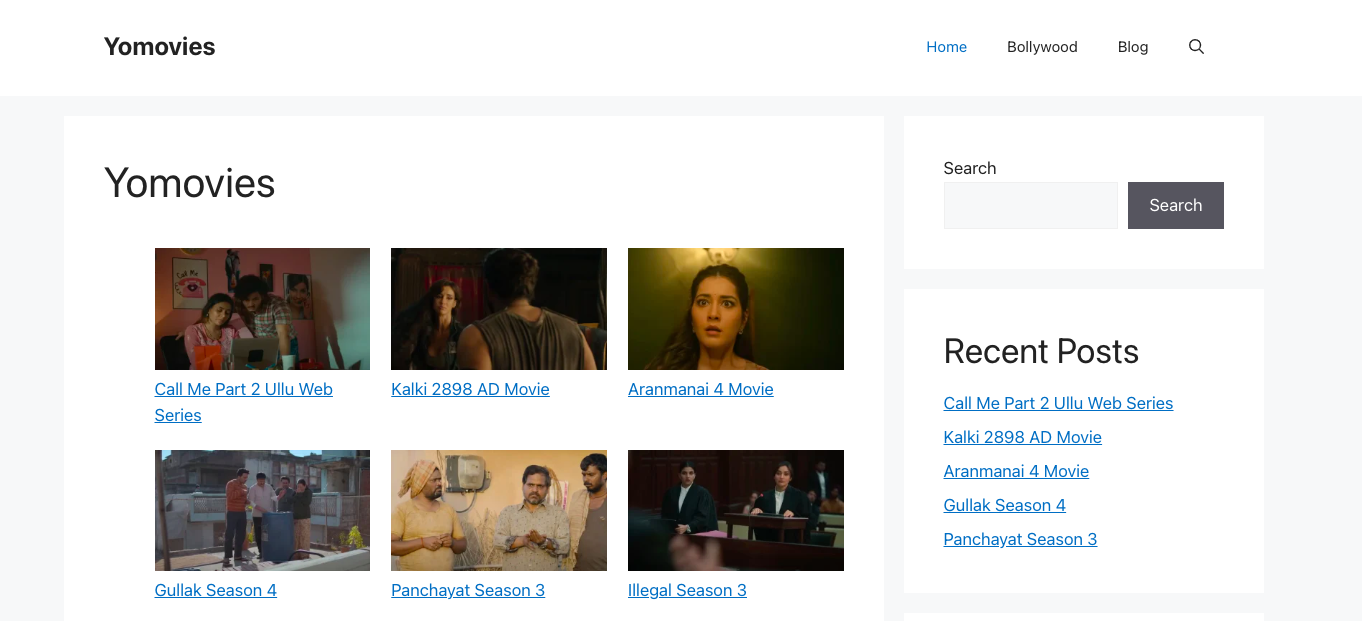Open Aranmanai 4 Movie in Recent Posts

(x=1016, y=471)
